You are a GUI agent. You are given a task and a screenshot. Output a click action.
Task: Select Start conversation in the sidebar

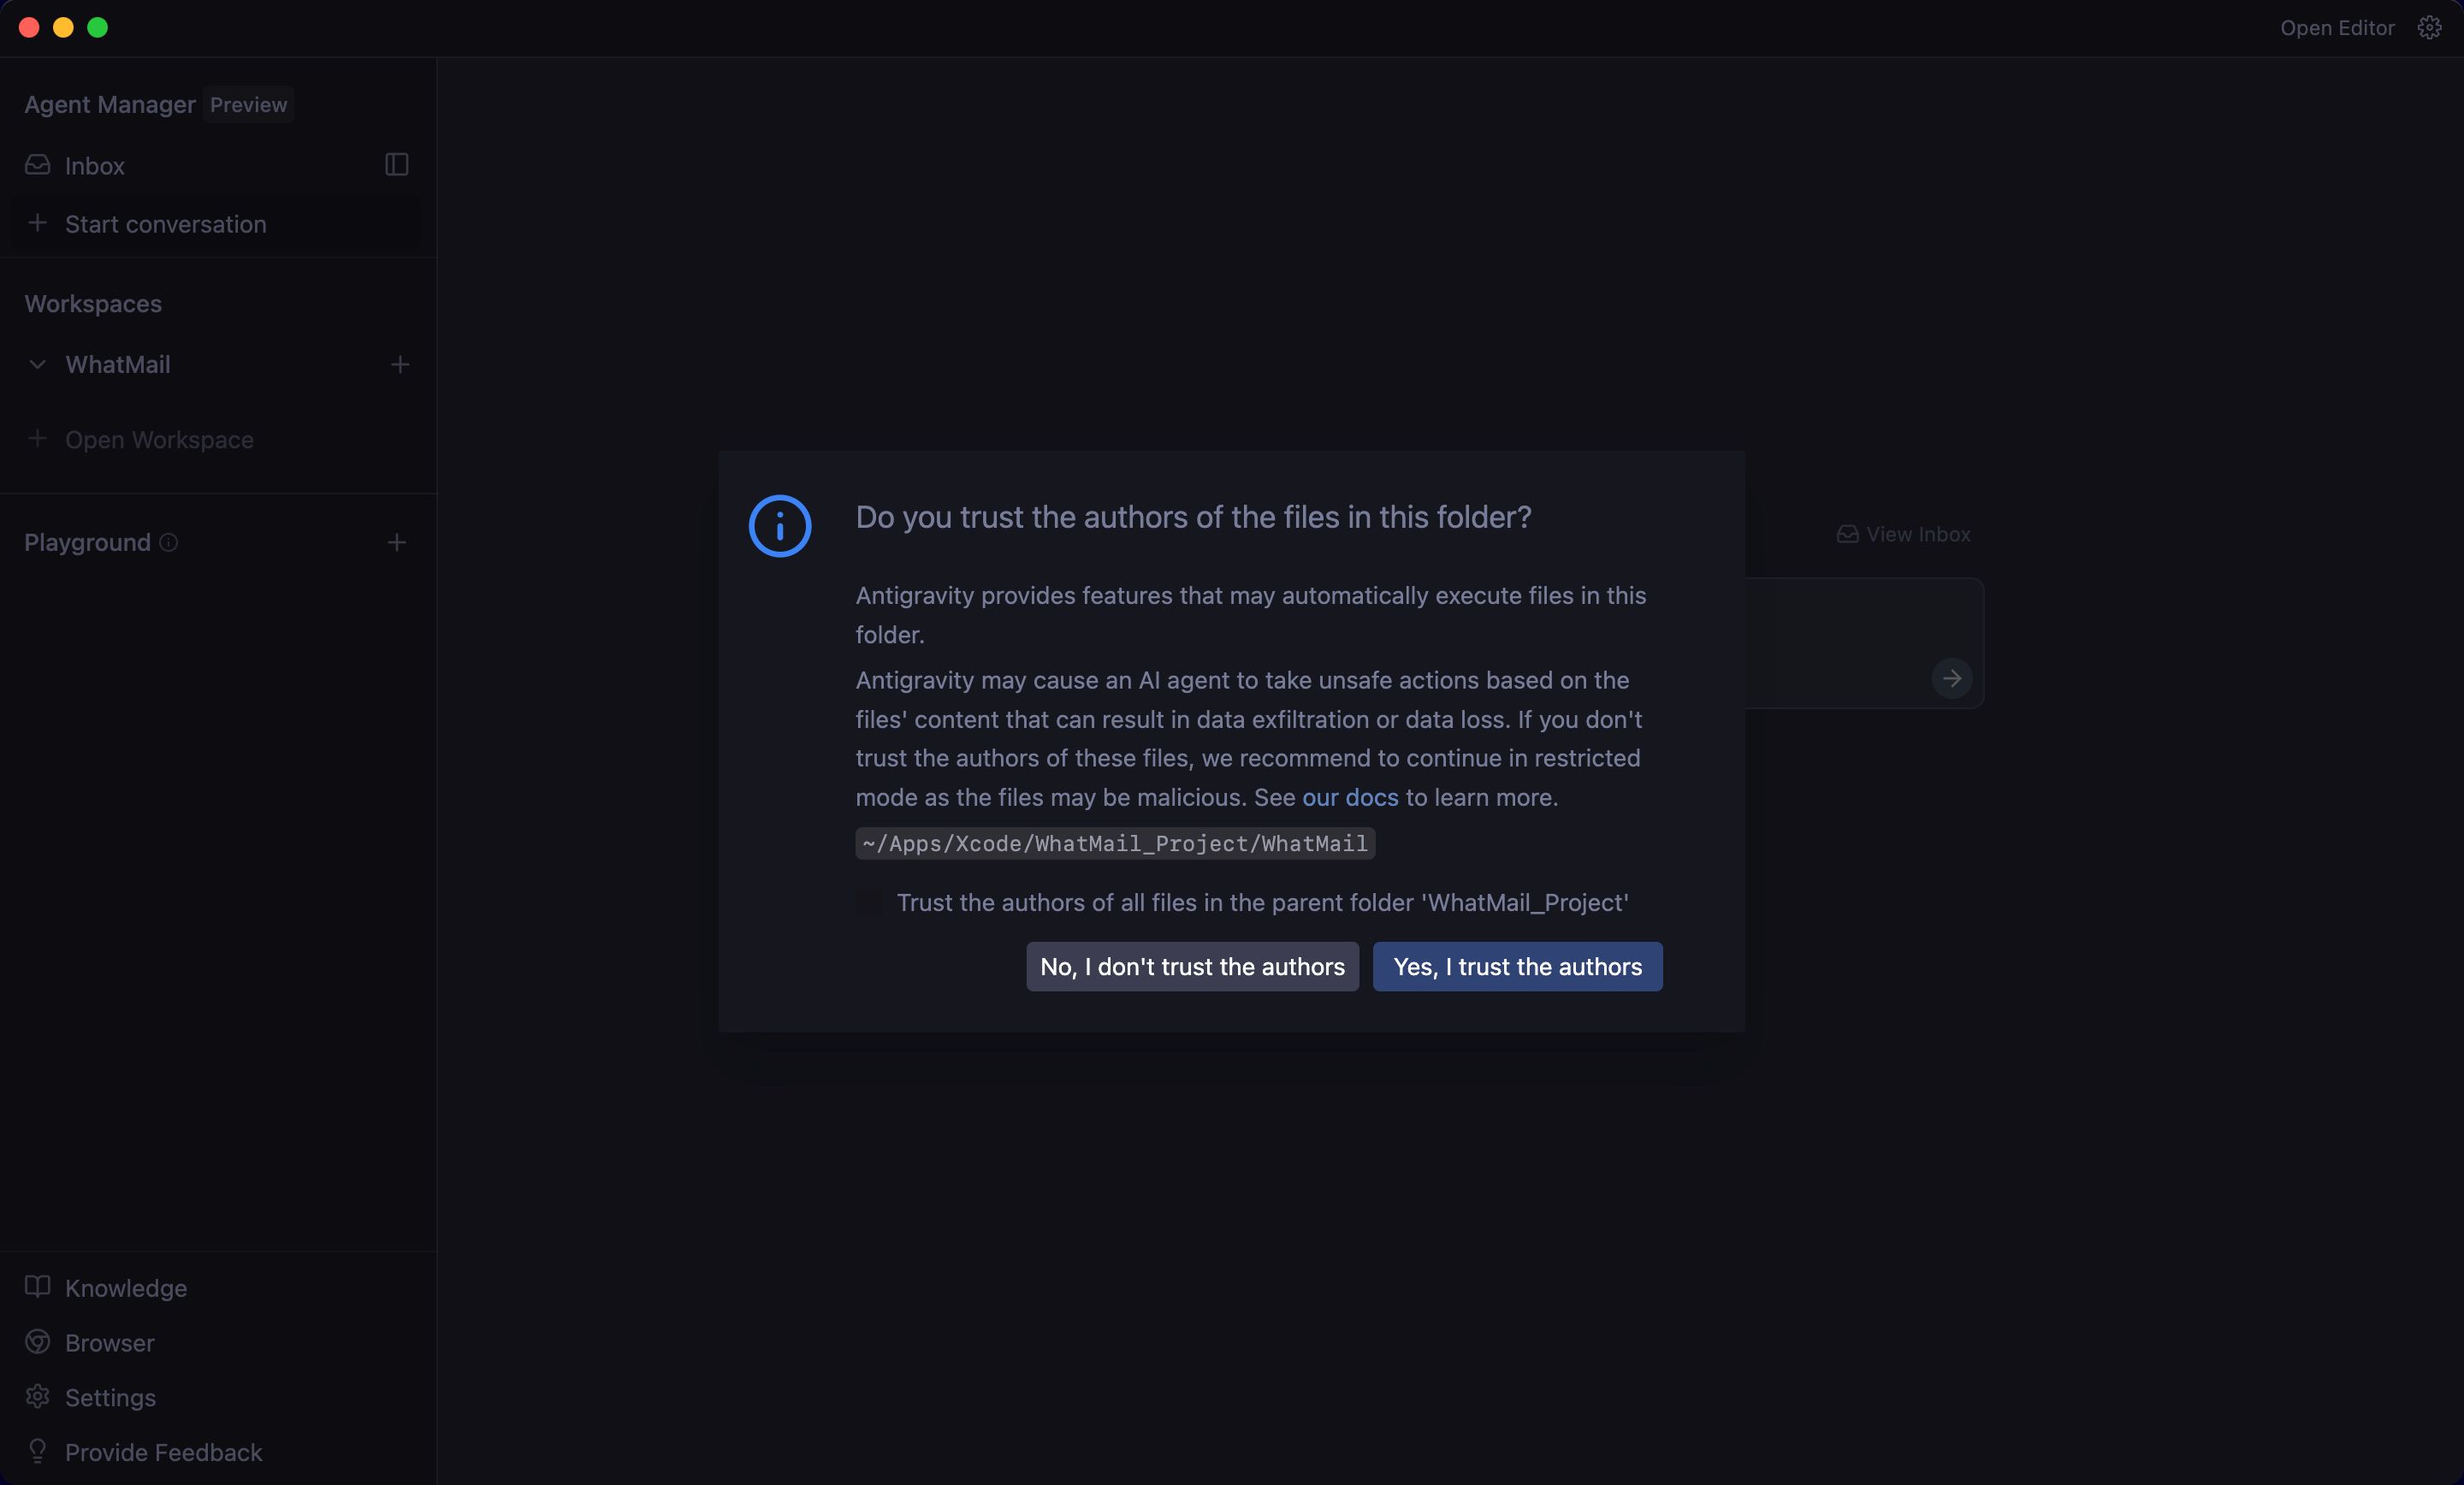point(165,224)
